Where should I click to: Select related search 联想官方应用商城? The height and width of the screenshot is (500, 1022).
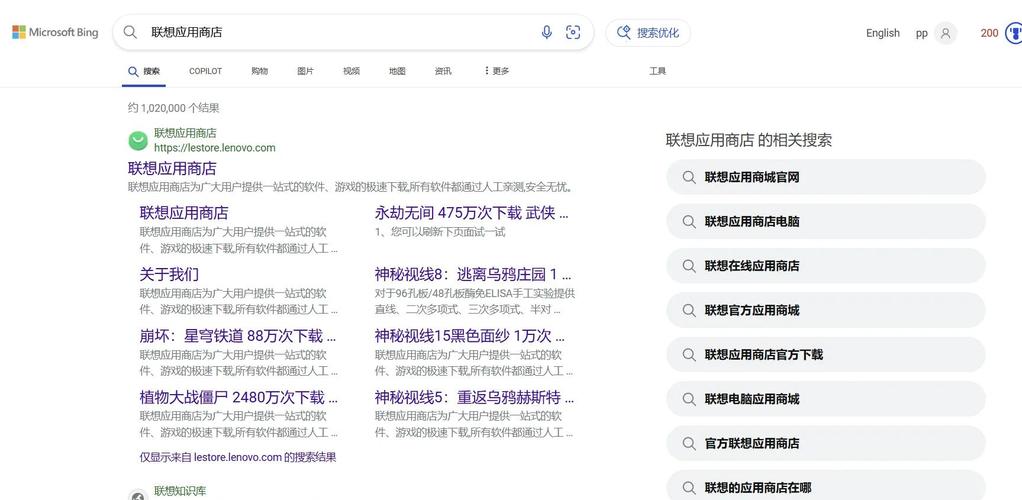coord(826,310)
